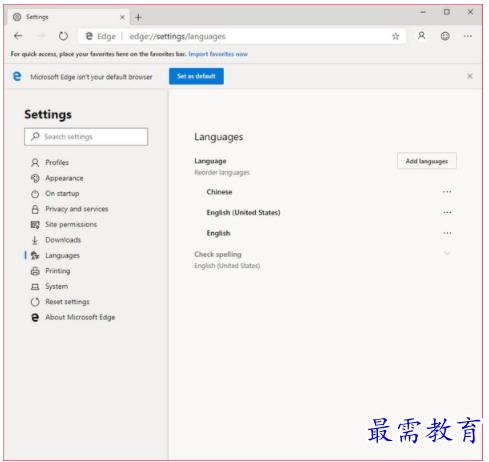
Task: Click the Appearance palette icon
Action: (35, 178)
